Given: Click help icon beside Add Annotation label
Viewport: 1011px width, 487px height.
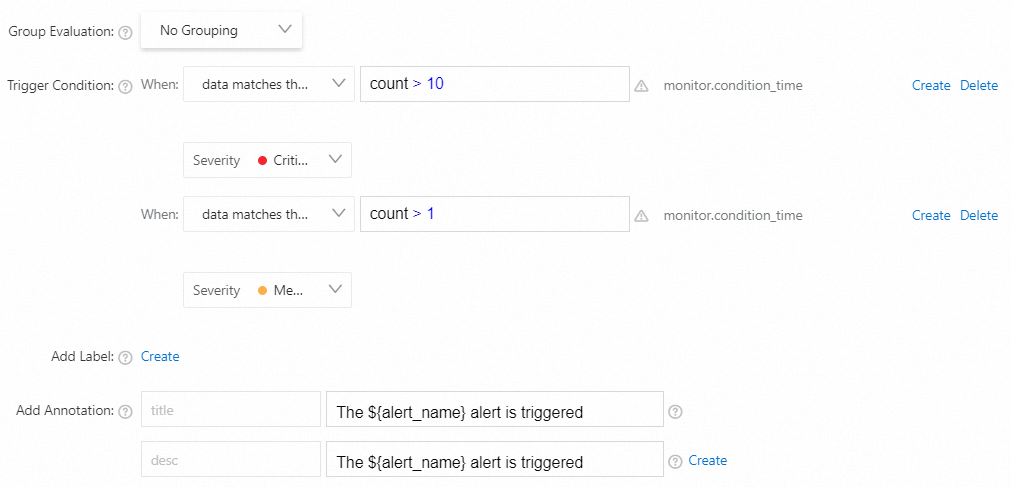Looking at the screenshot, I should 125,411.
